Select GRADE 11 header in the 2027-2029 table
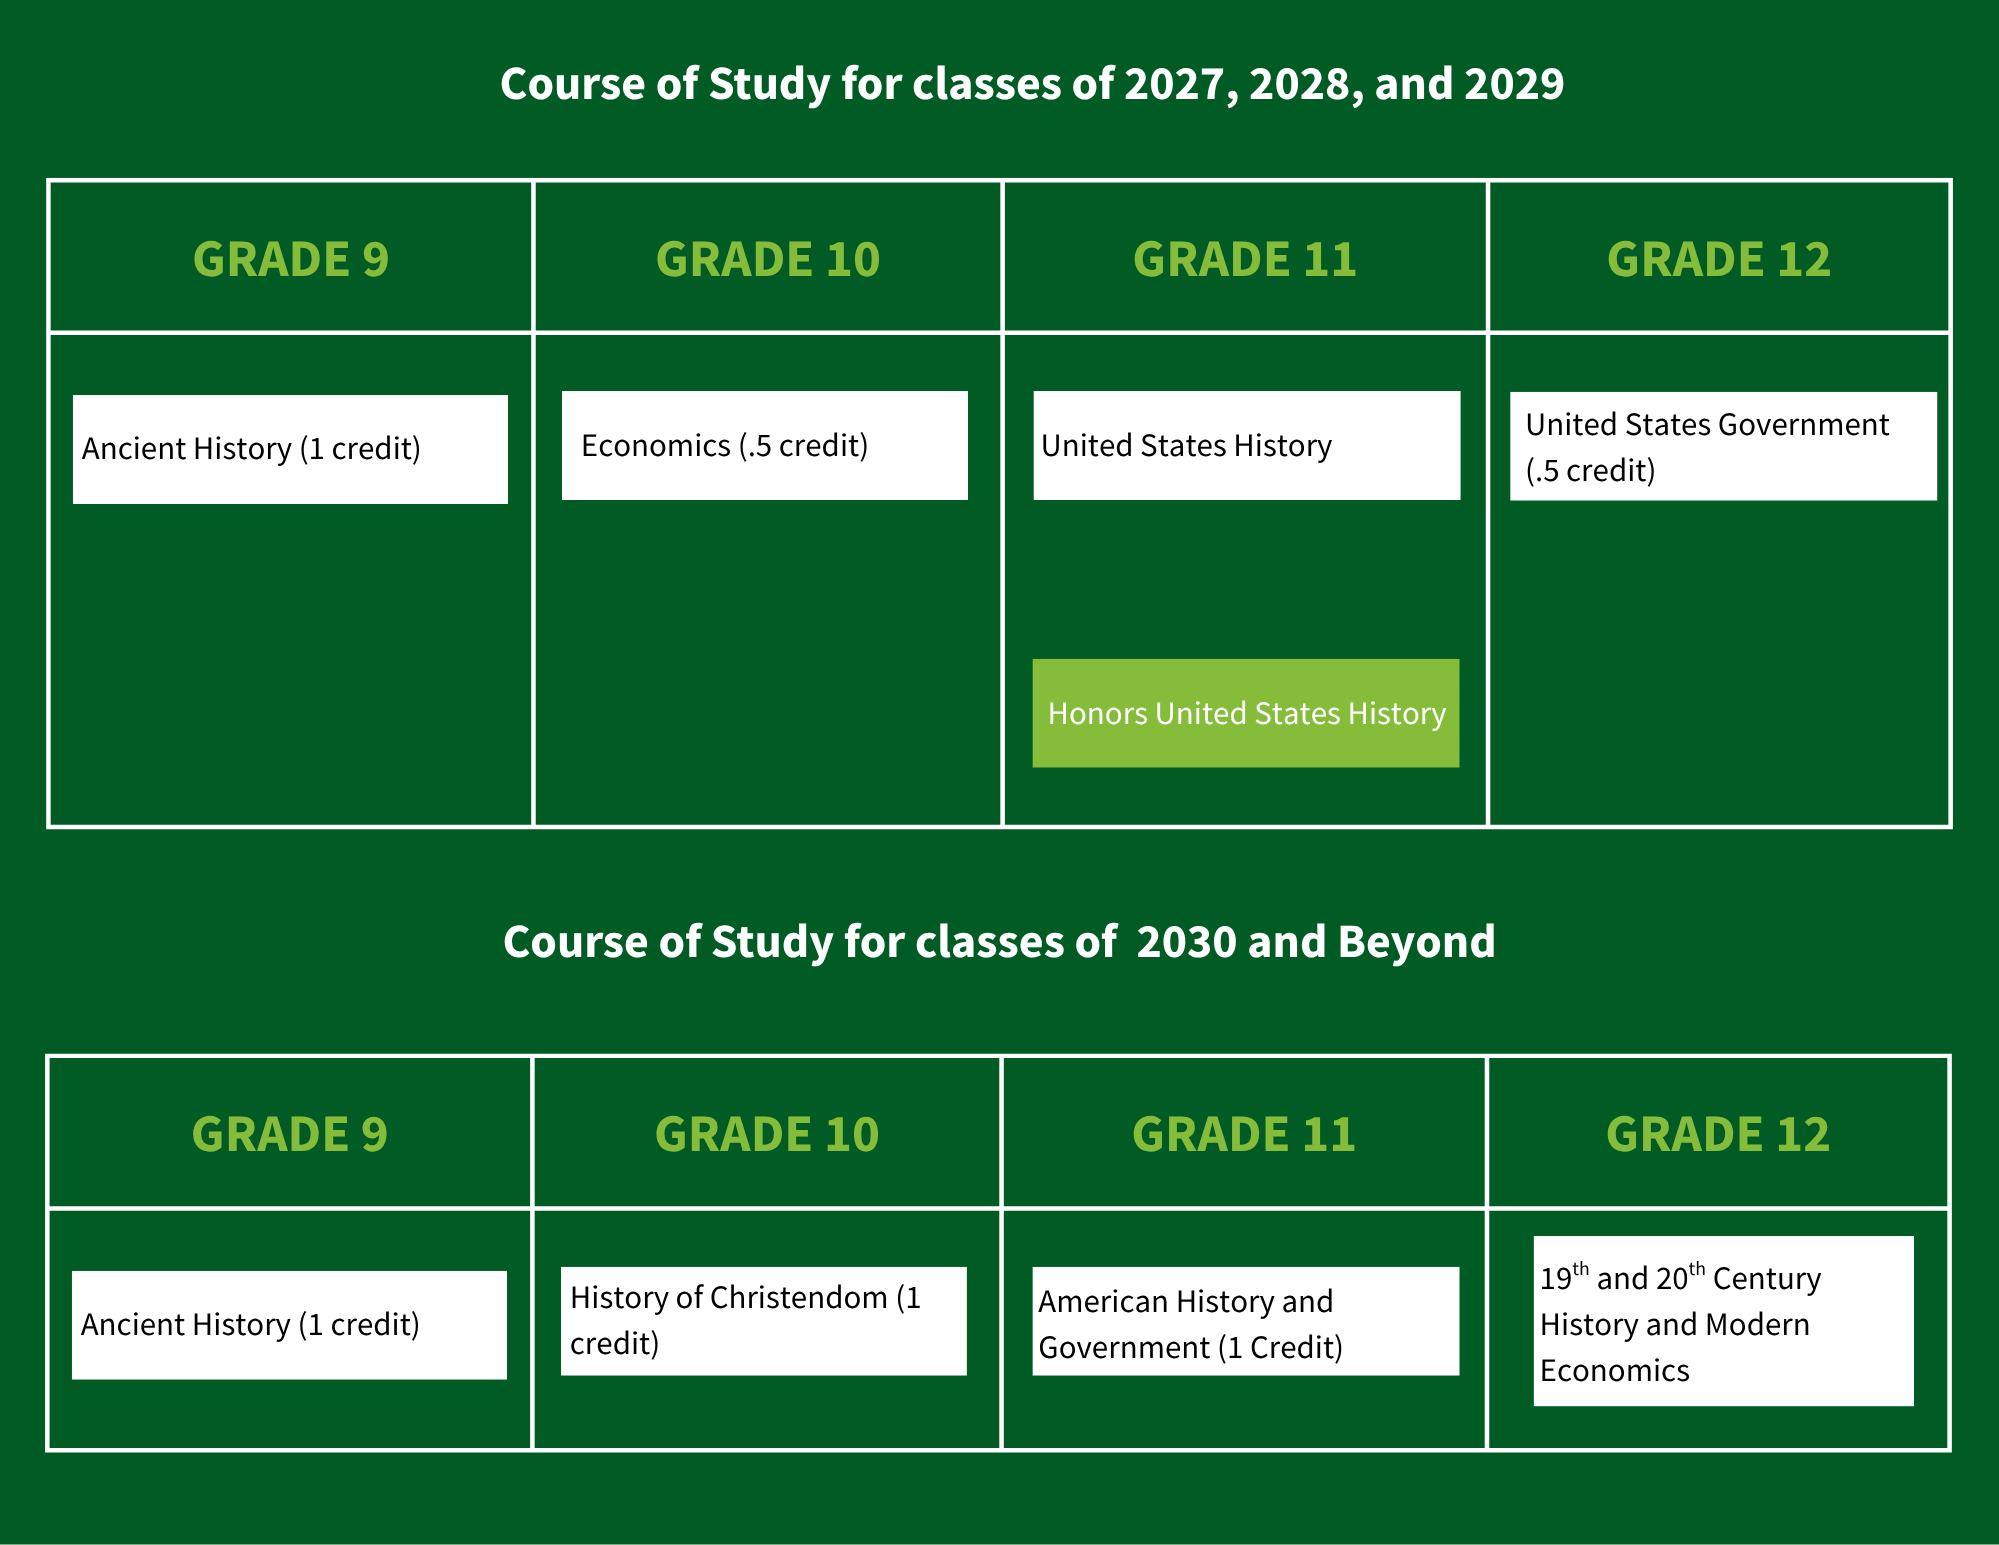The image size is (1999, 1545). point(1245,259)
